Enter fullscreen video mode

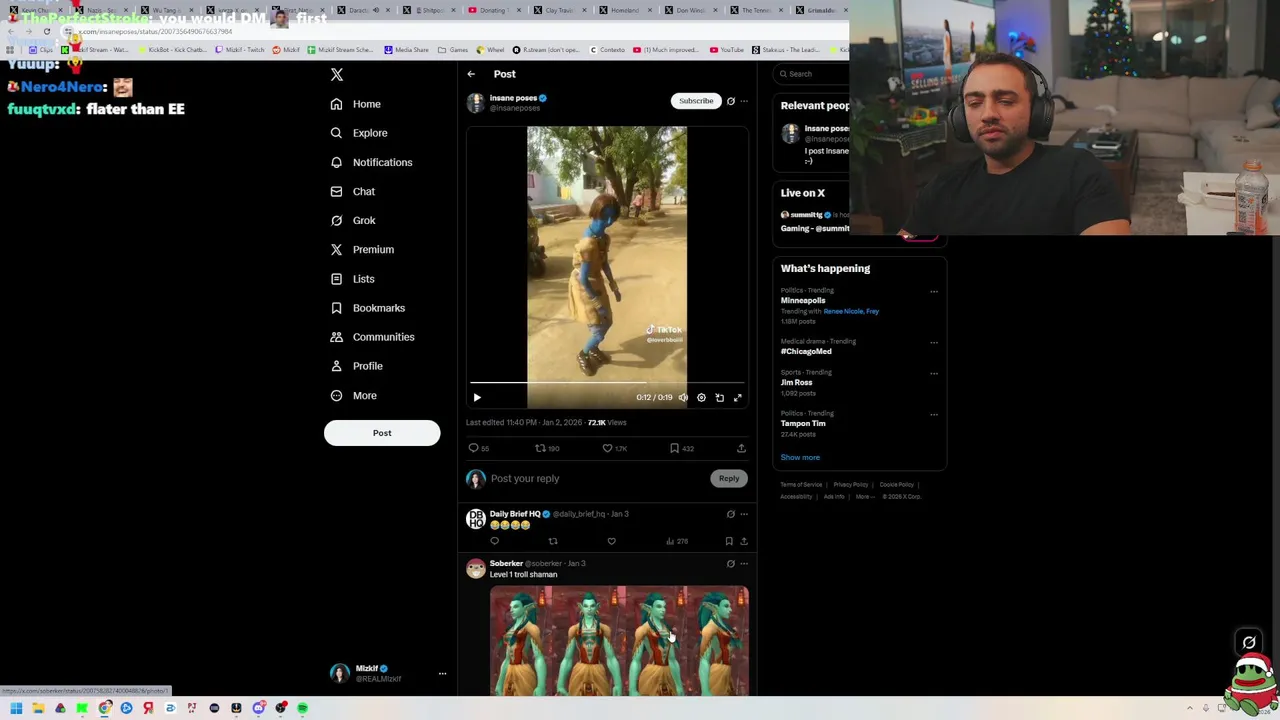click(x=738, y=398)
